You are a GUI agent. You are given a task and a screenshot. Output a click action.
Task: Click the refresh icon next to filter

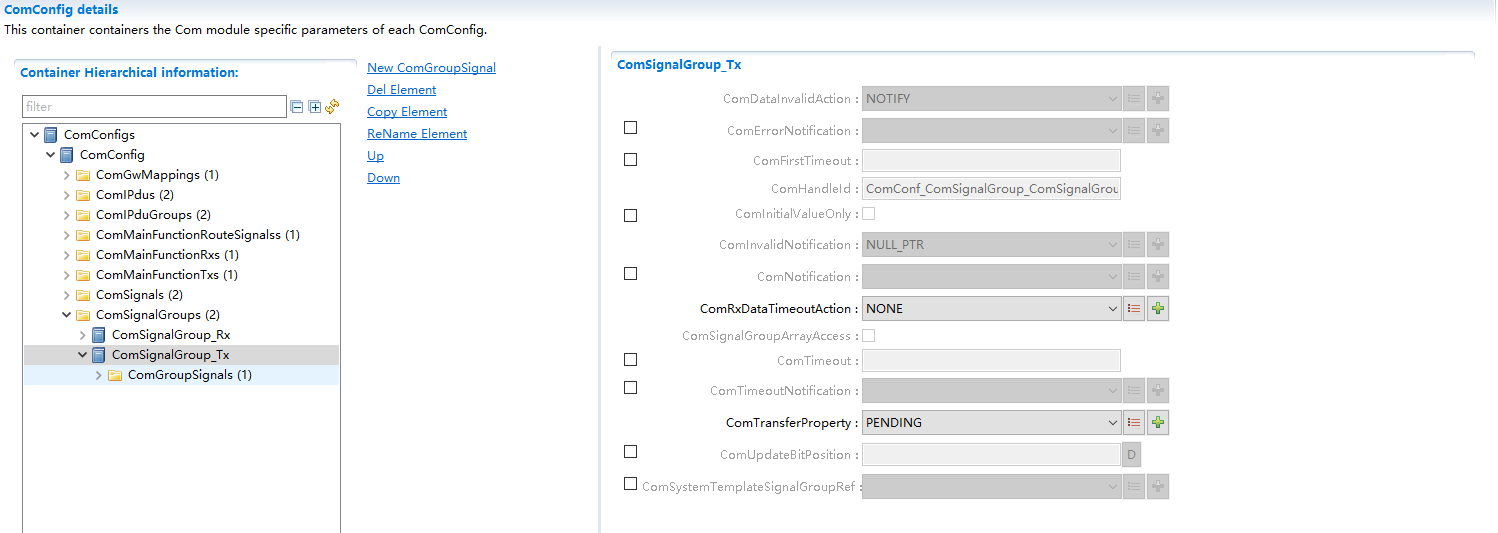pos(332,107)
